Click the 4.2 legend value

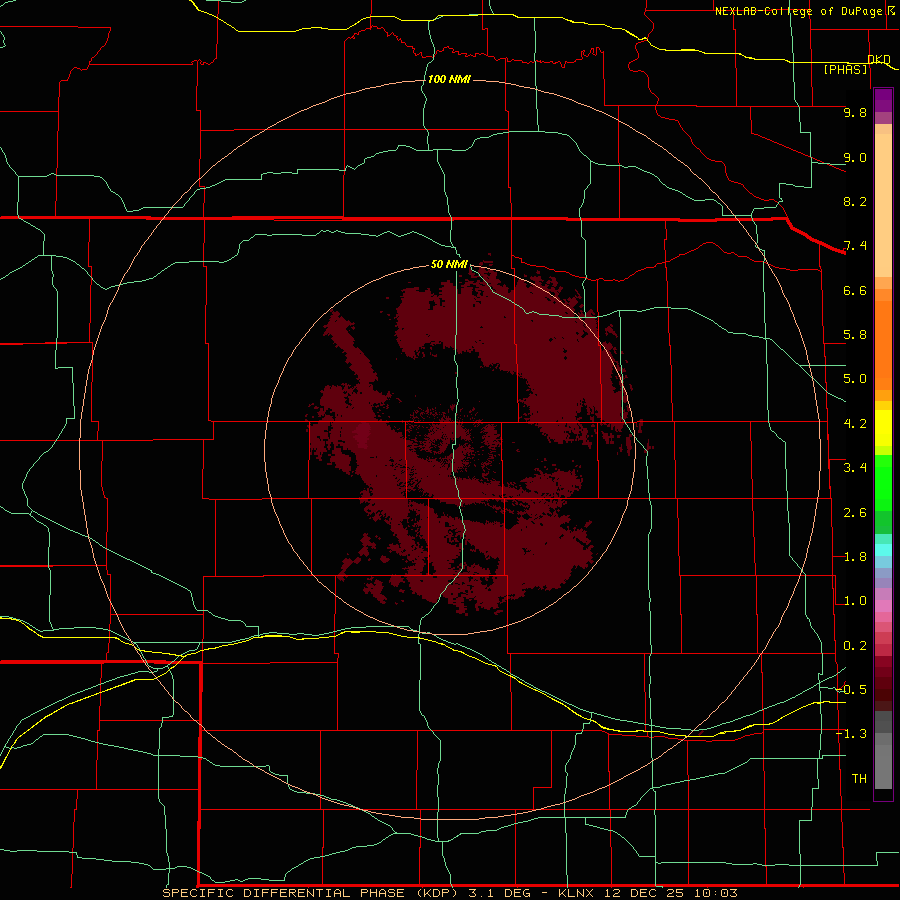[855, 424]
